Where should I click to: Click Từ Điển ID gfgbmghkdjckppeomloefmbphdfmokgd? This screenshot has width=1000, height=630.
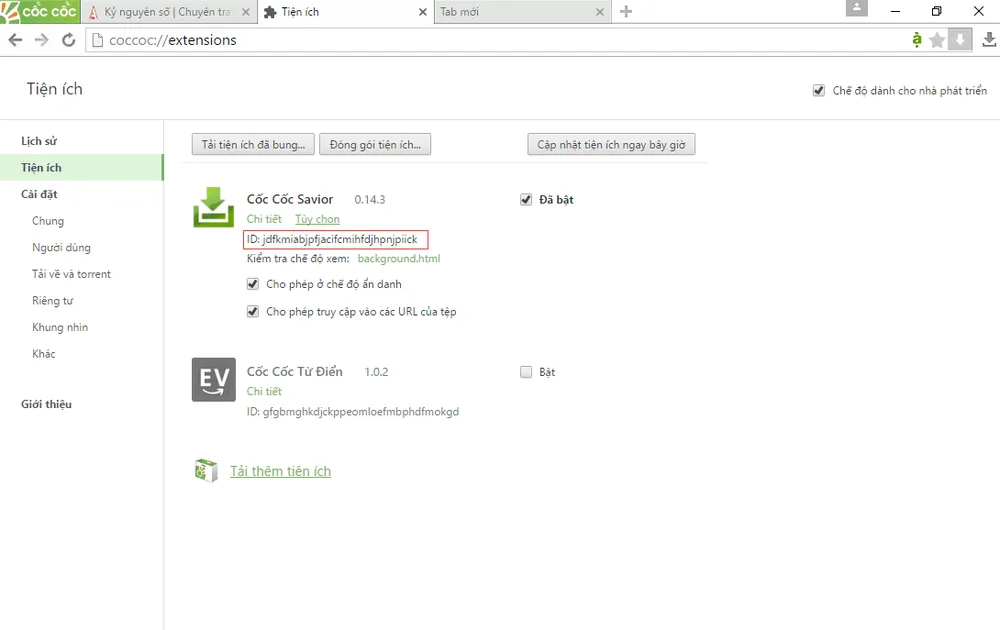[353, 412]
